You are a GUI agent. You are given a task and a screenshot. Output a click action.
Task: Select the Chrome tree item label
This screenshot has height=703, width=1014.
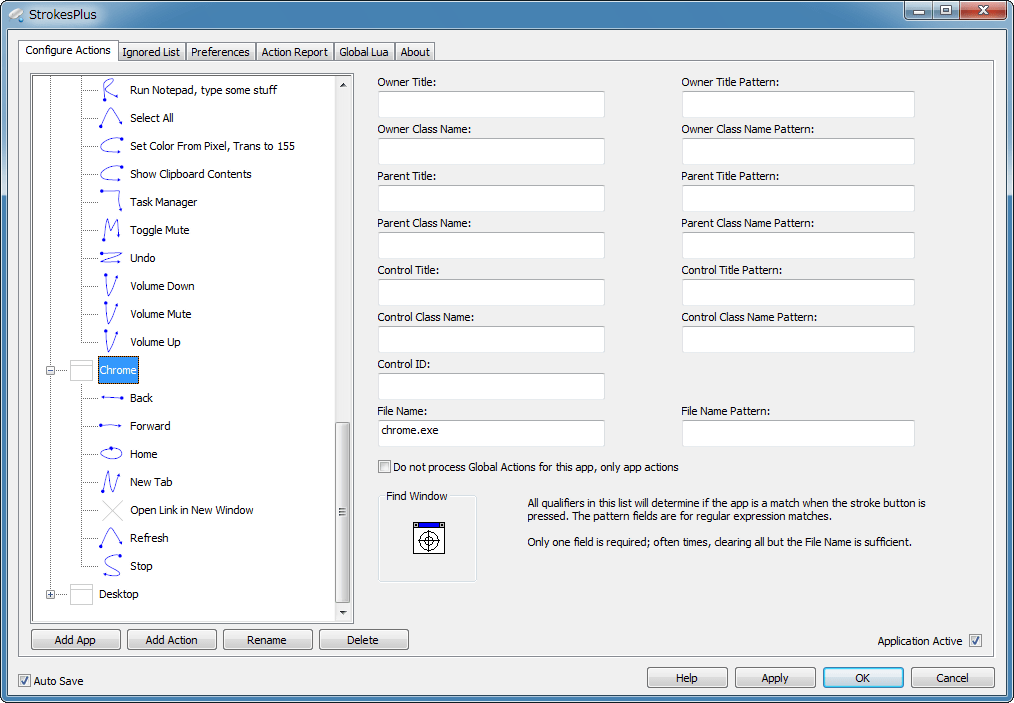(118, 370)
